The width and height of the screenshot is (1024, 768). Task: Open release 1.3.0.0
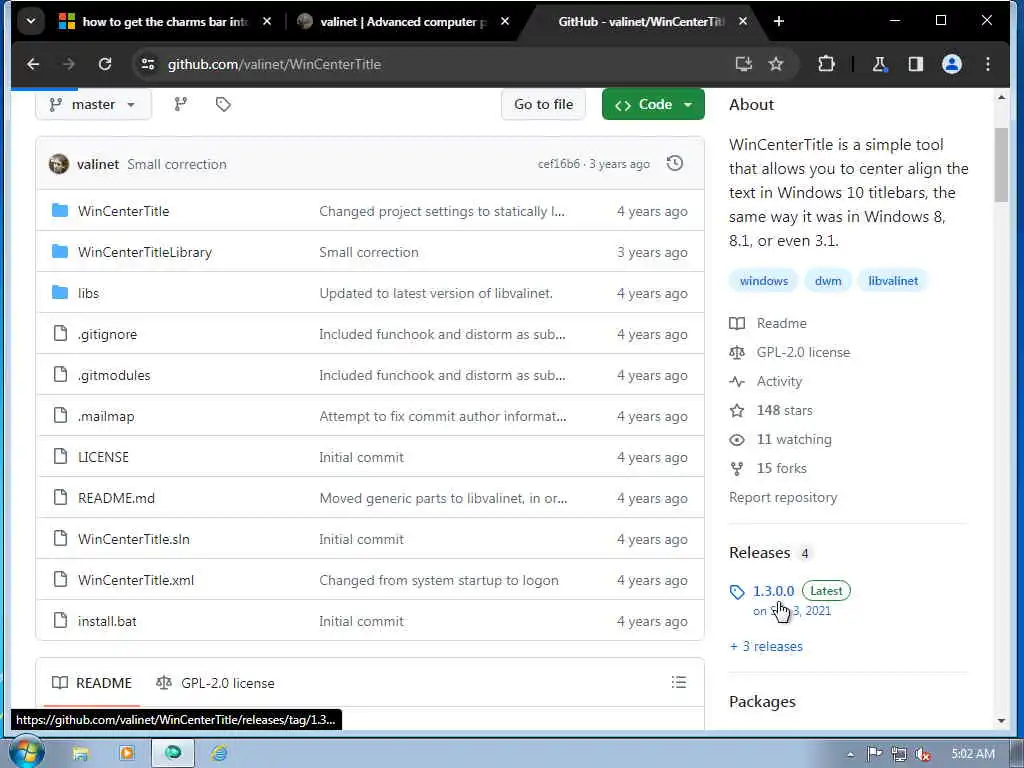click(x=773, y=591)
